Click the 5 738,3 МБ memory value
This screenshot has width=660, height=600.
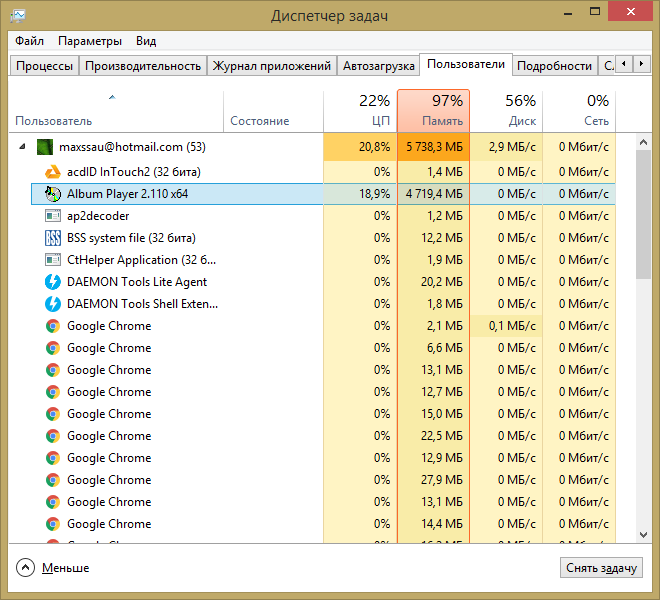[434, 147]
